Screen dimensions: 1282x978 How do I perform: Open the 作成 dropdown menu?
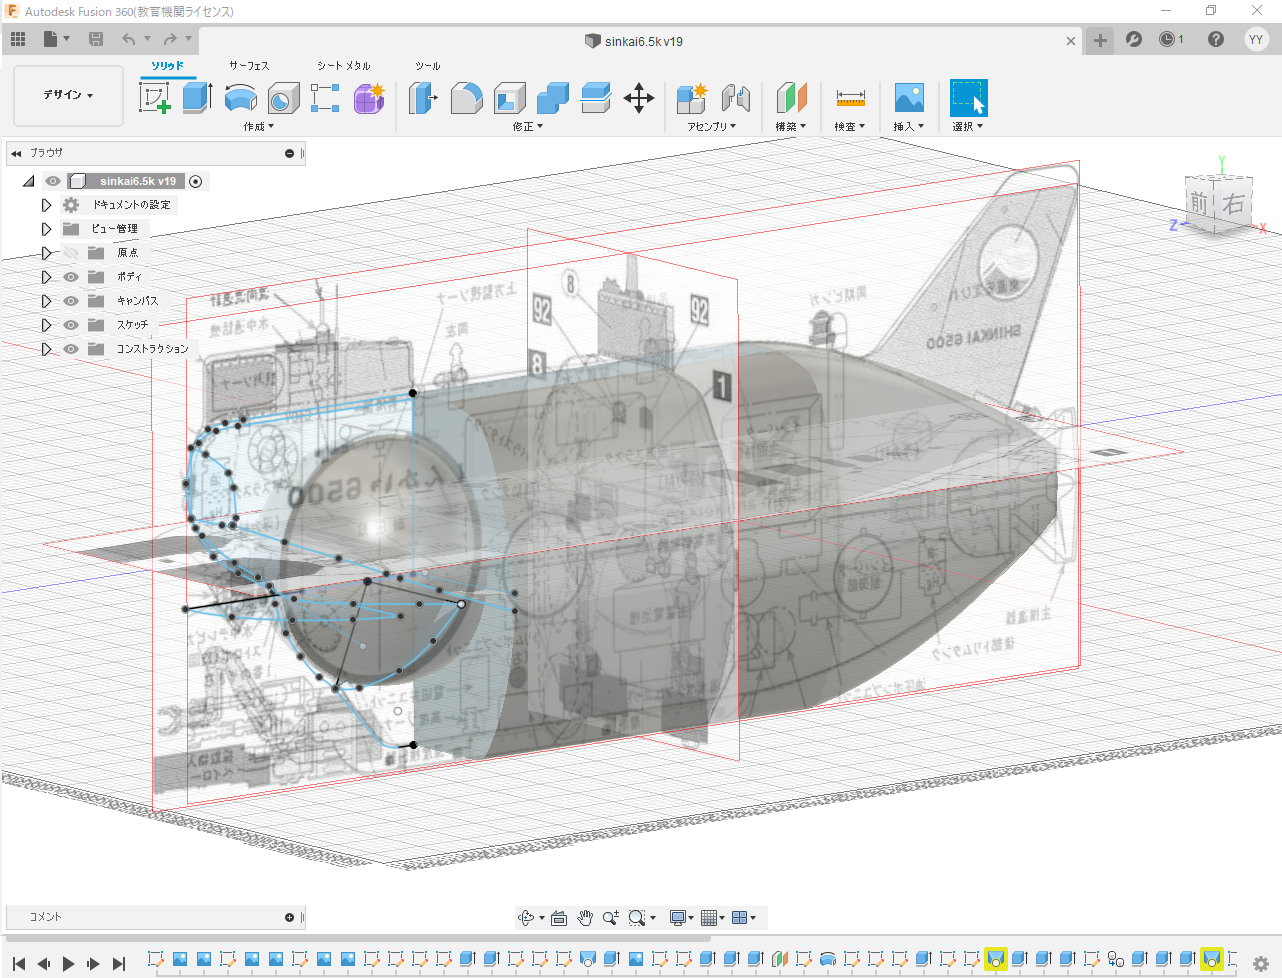tap(259, 127)
